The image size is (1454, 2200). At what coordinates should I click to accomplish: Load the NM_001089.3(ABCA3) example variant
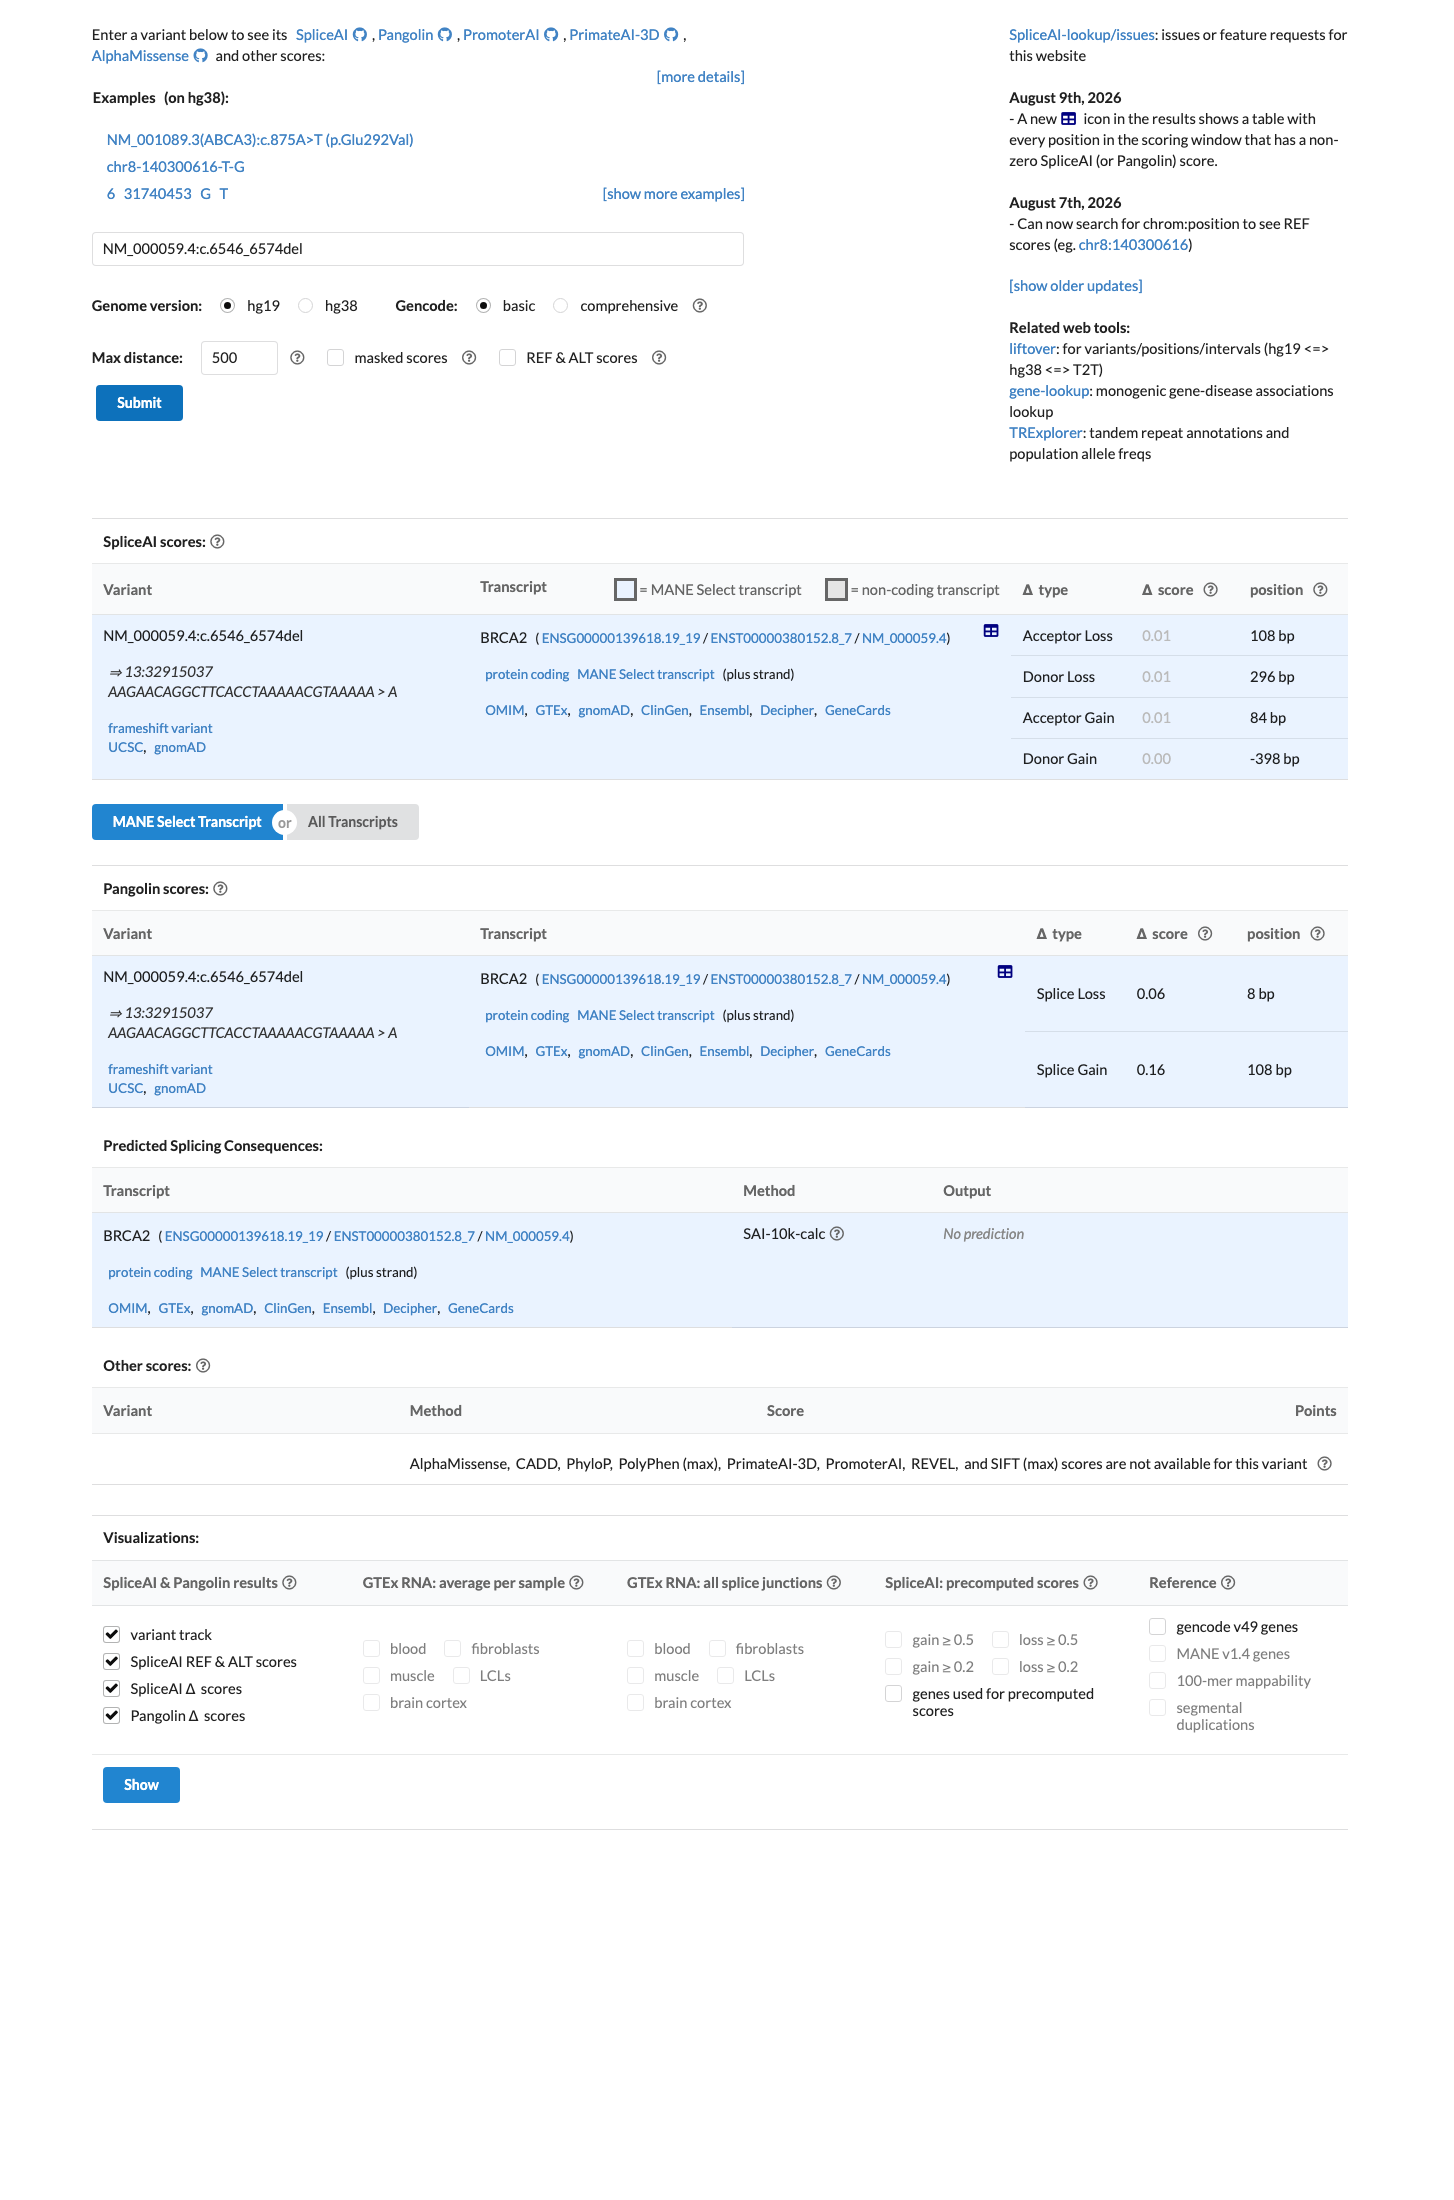260,140
